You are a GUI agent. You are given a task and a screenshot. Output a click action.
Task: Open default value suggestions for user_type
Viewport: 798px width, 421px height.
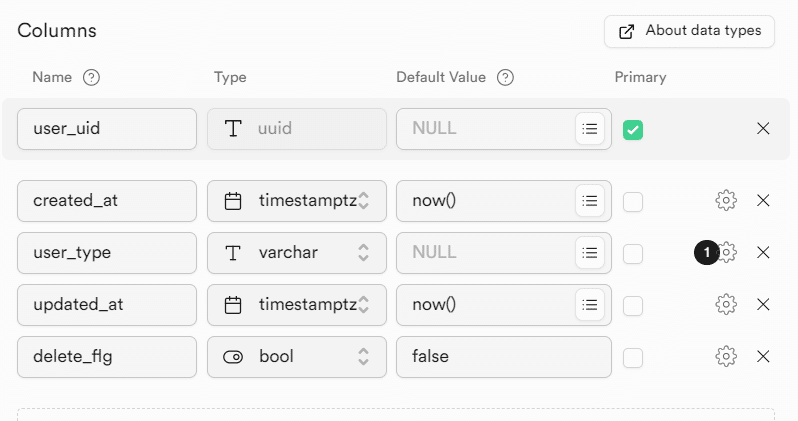click(x=590, y=253)
